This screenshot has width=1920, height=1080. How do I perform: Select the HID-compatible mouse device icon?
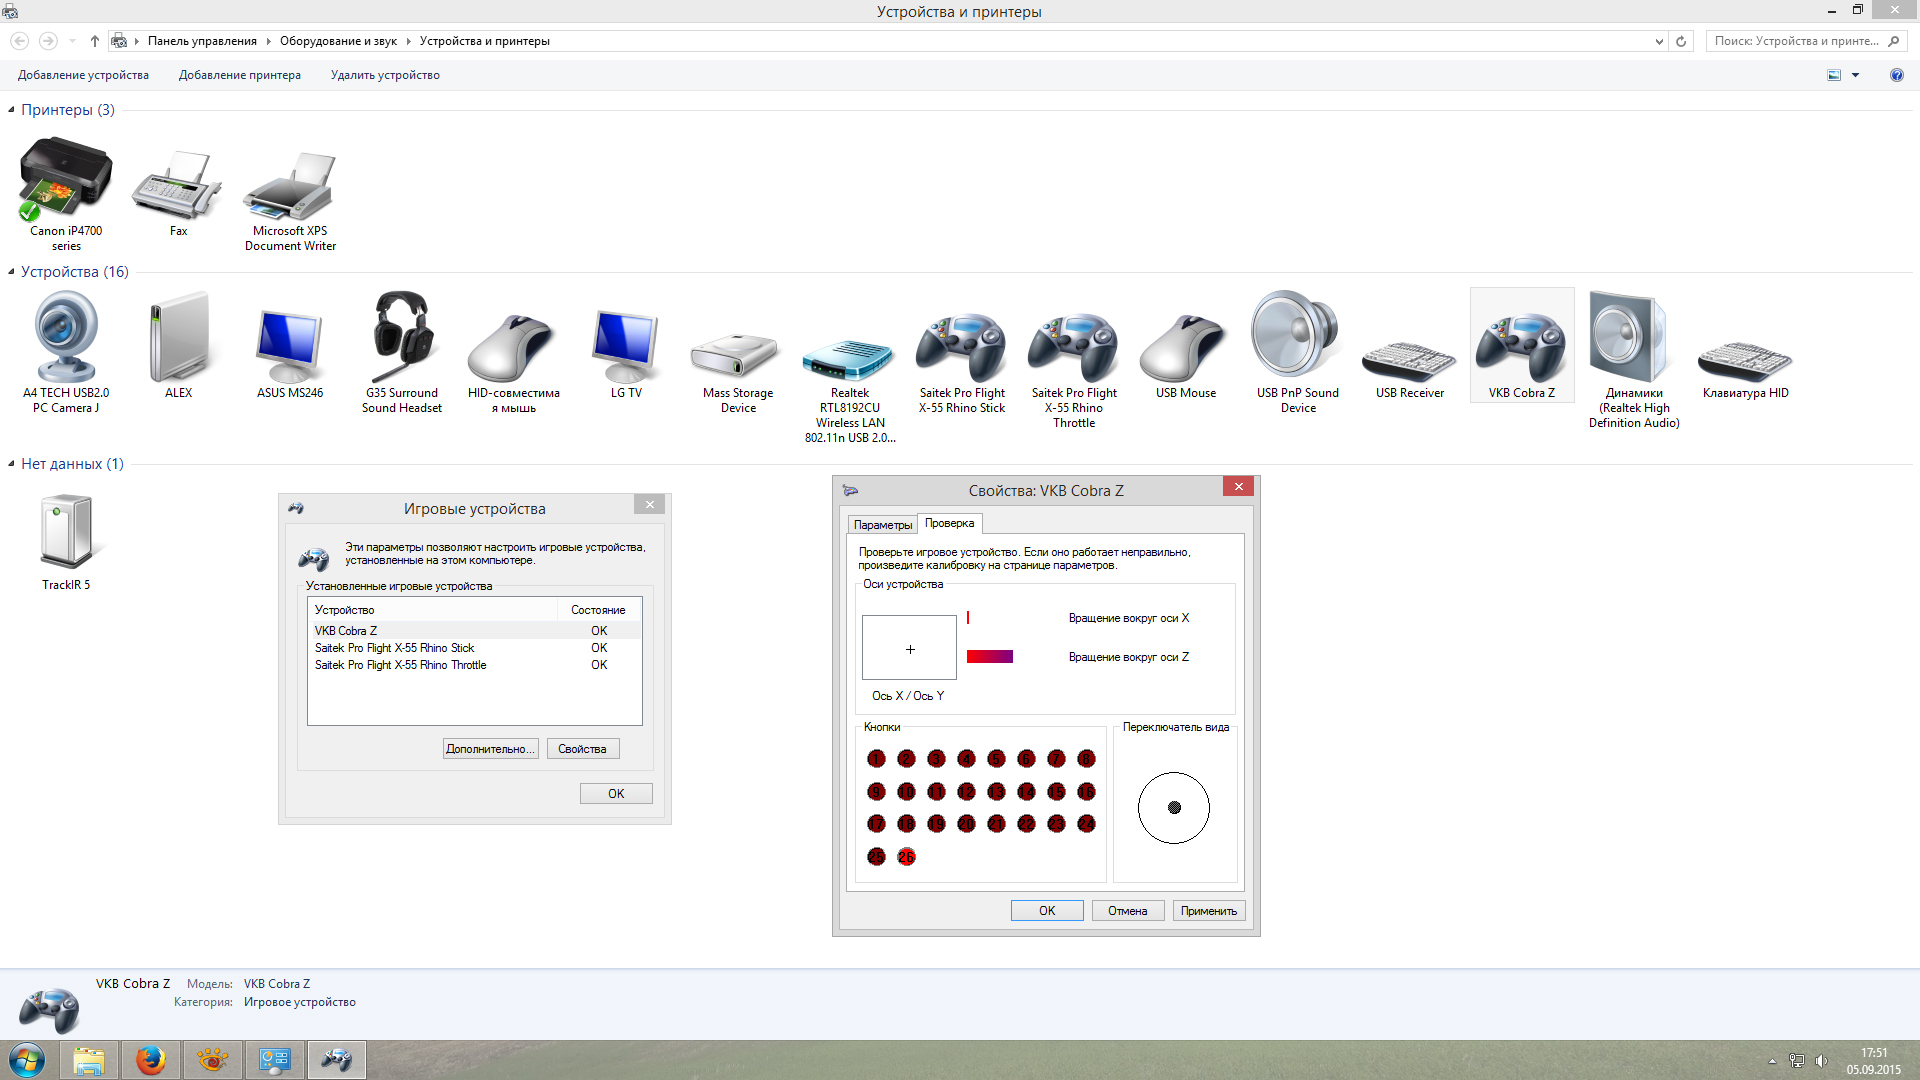(x=514, y=348)
